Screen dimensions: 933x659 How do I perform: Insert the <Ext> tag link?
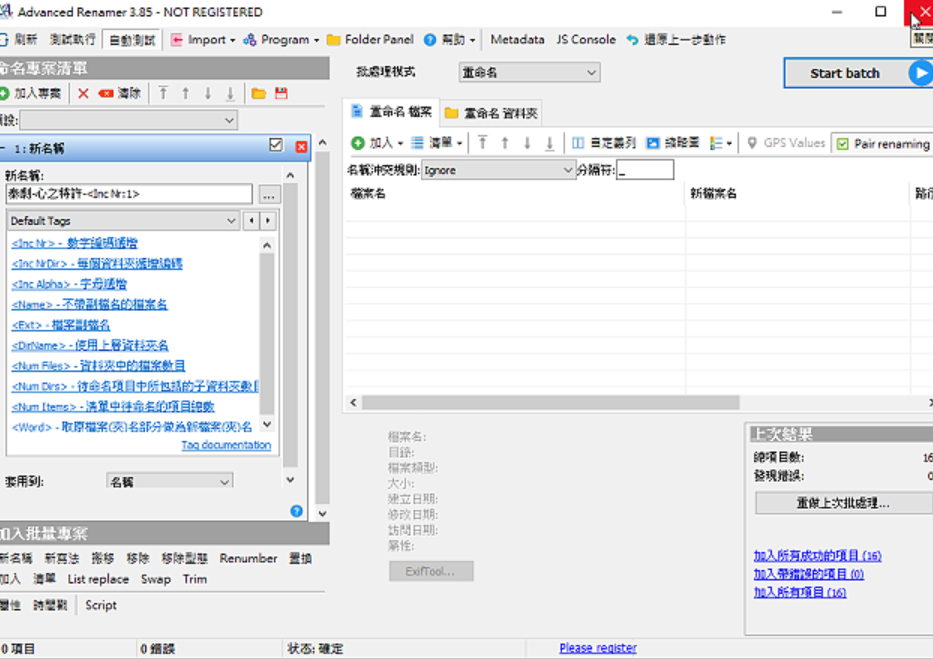pos(61,325)
